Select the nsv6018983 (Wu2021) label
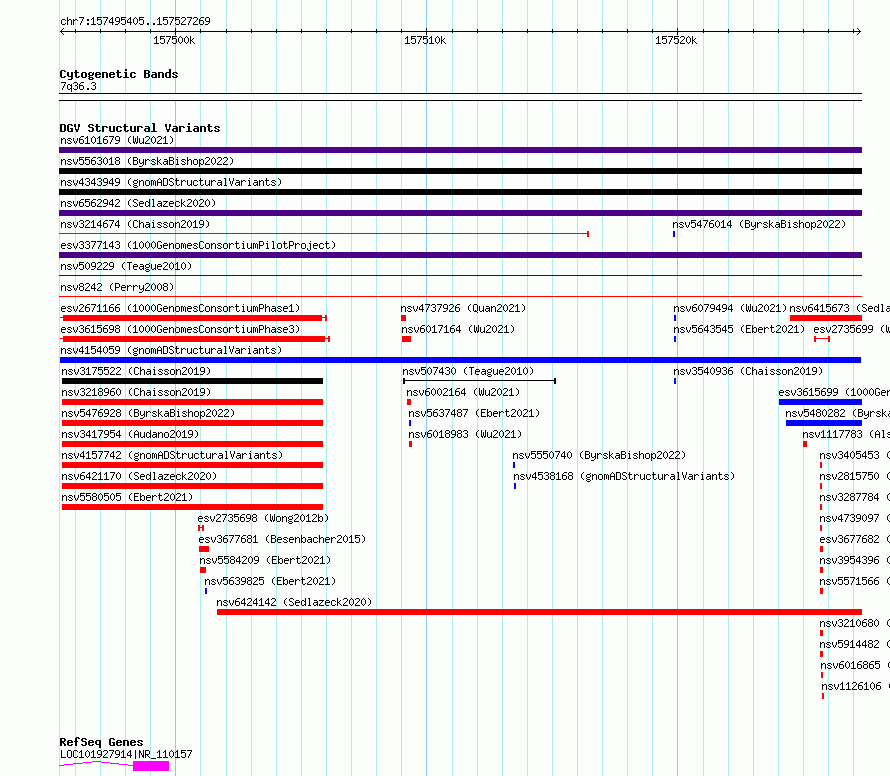Viewport: 890px width, 776px height. click(465, 434)
